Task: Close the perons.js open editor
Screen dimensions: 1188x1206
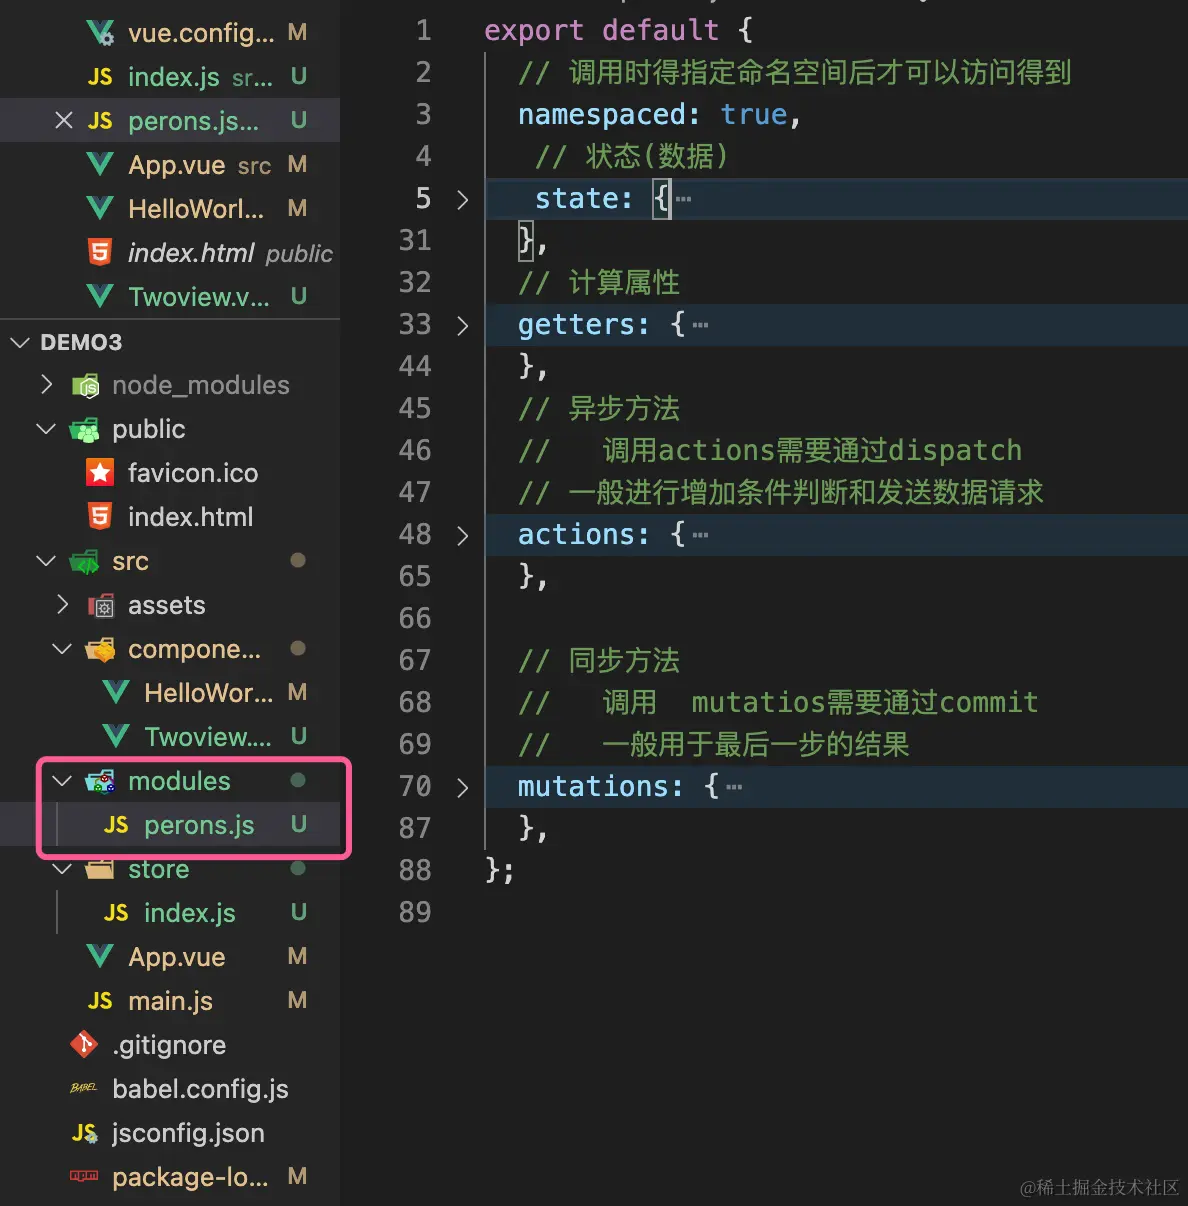Action: pyautogui.click(x=64, y=121)
